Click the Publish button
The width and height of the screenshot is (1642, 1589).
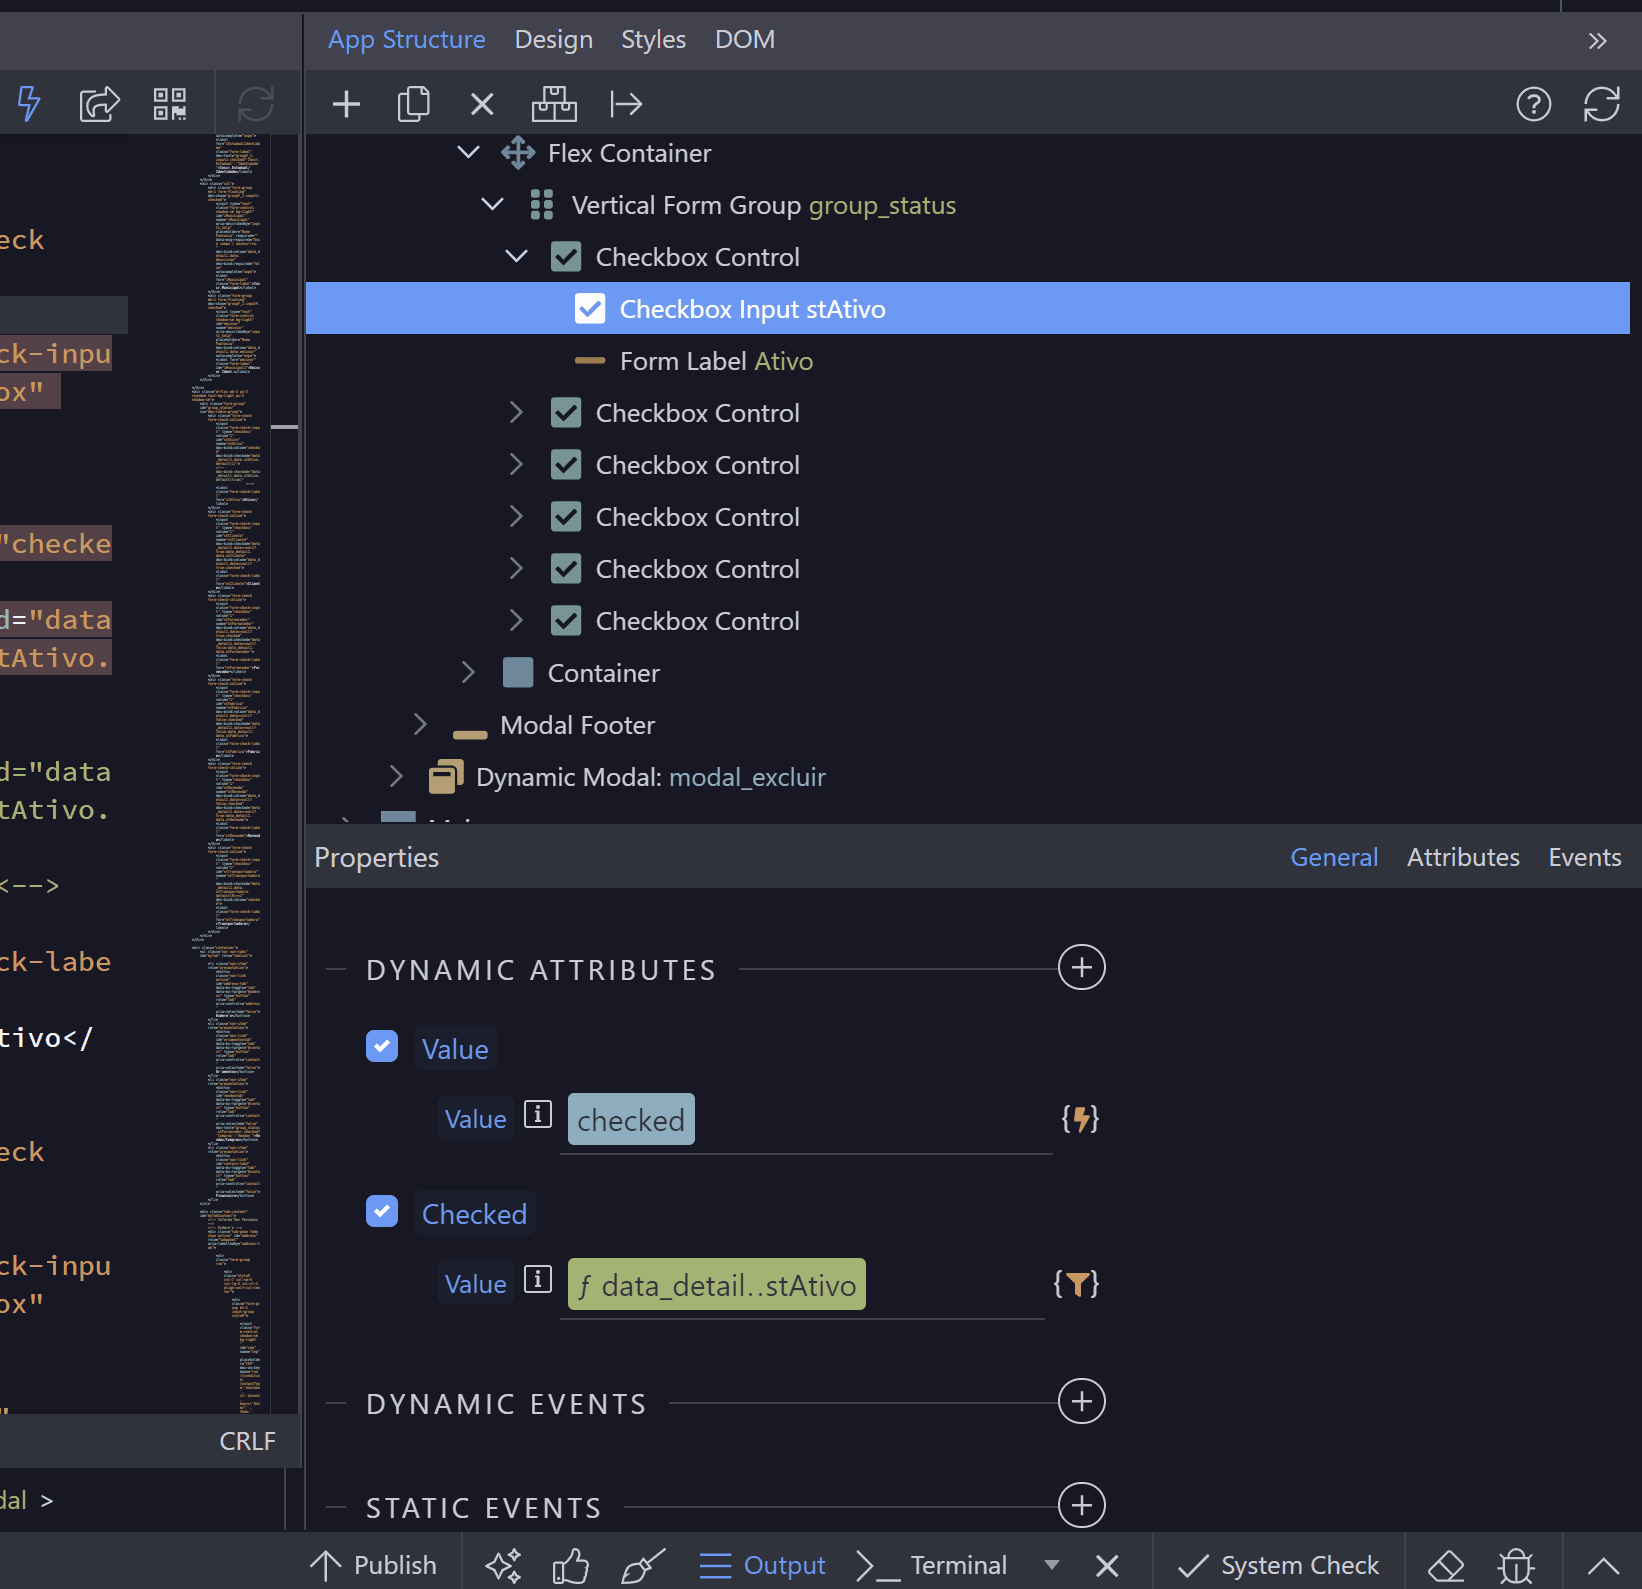pyautogui.click(x=373, y=1565)
